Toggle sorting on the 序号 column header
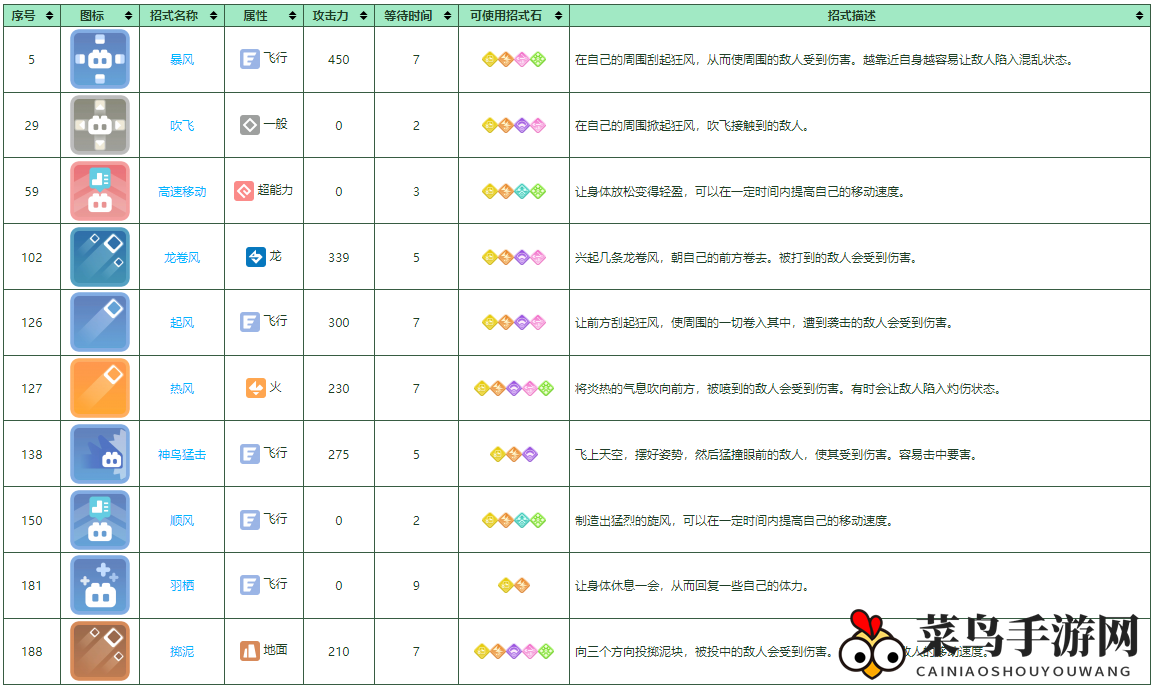 [x=31, y=15]
